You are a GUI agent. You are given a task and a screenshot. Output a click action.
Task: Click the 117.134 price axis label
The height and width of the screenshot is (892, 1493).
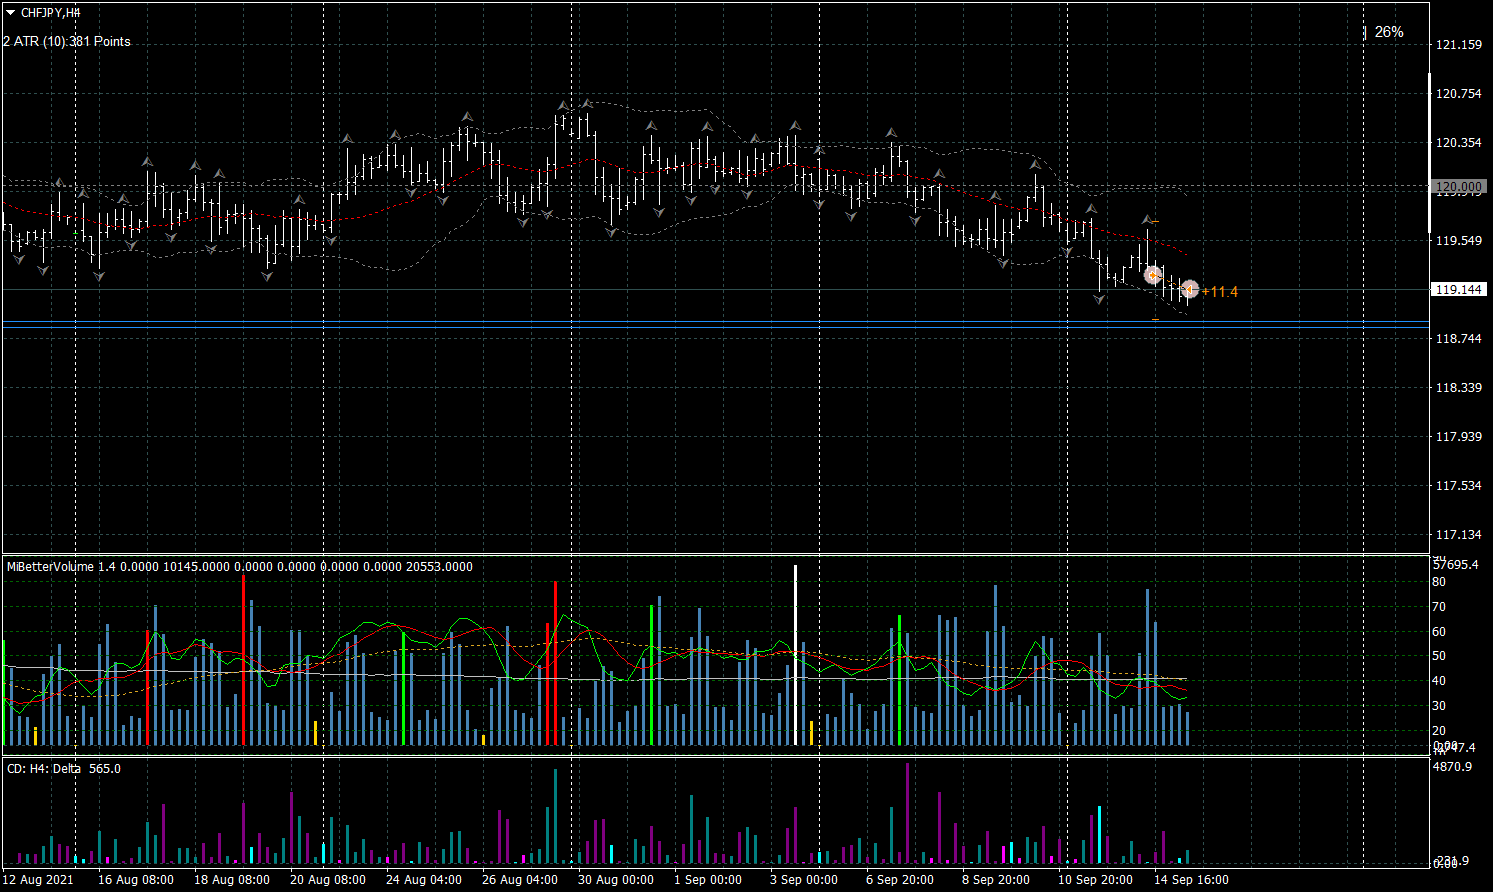tap(1458, 535)
